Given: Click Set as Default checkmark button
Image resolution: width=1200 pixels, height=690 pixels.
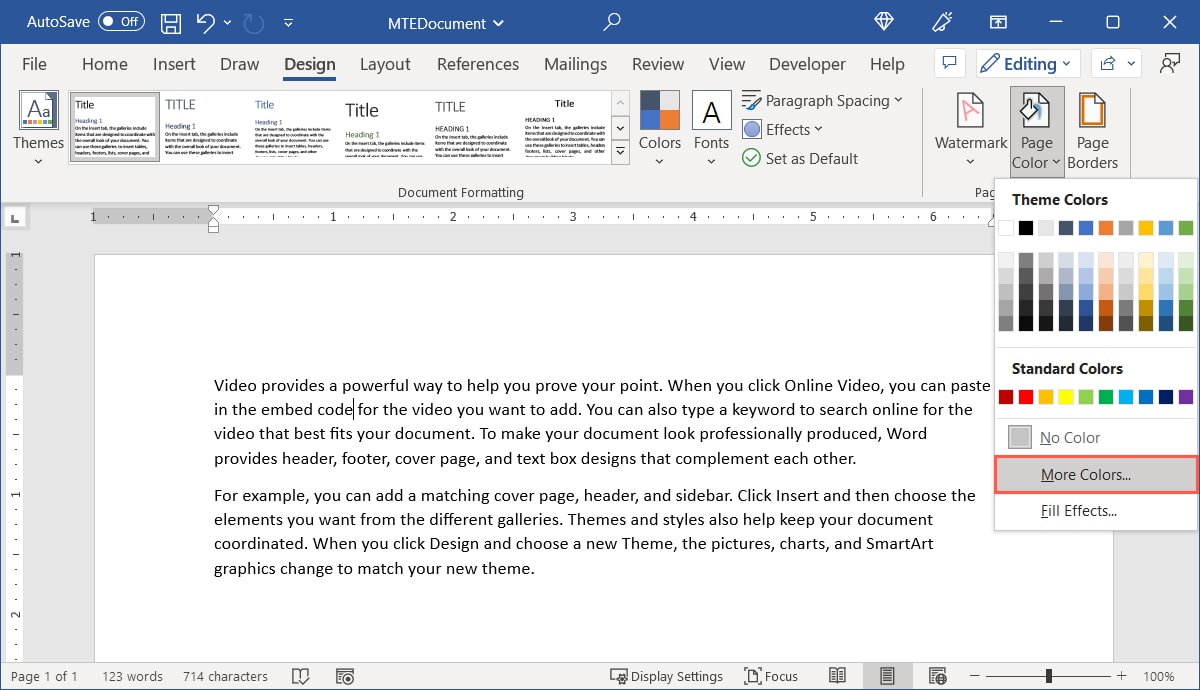Looking at the screenshot, I should click(800, 158).
